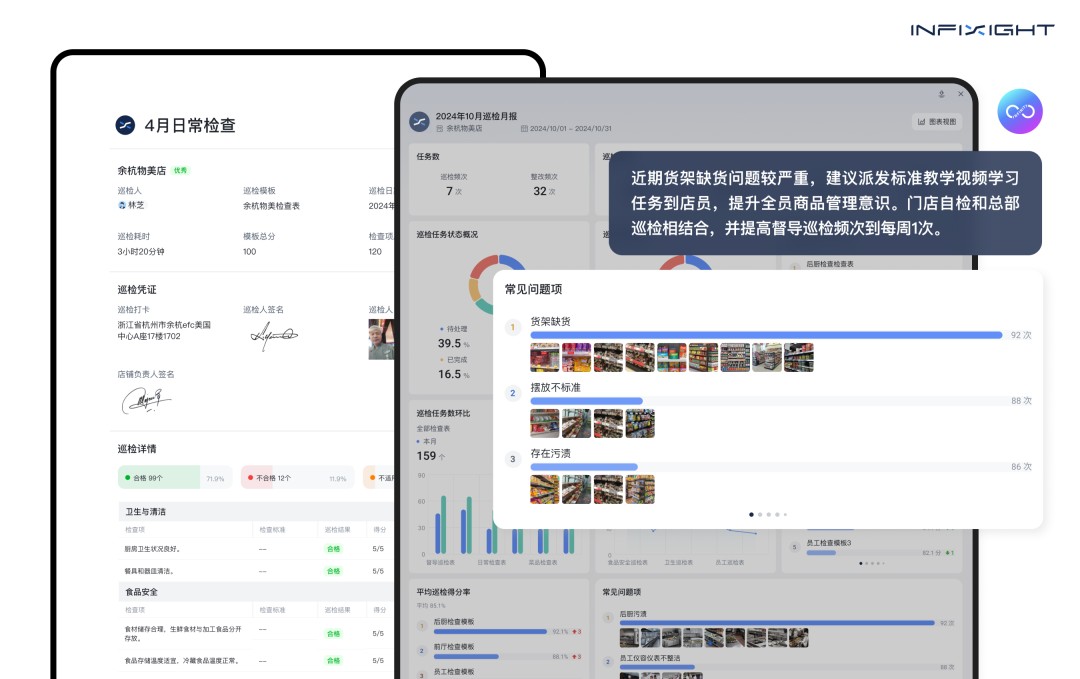The width and height of the screenshot is (1080, 679).
Task: Click the 巡检频次 7 次 statistic
Action: pos(454,185)
